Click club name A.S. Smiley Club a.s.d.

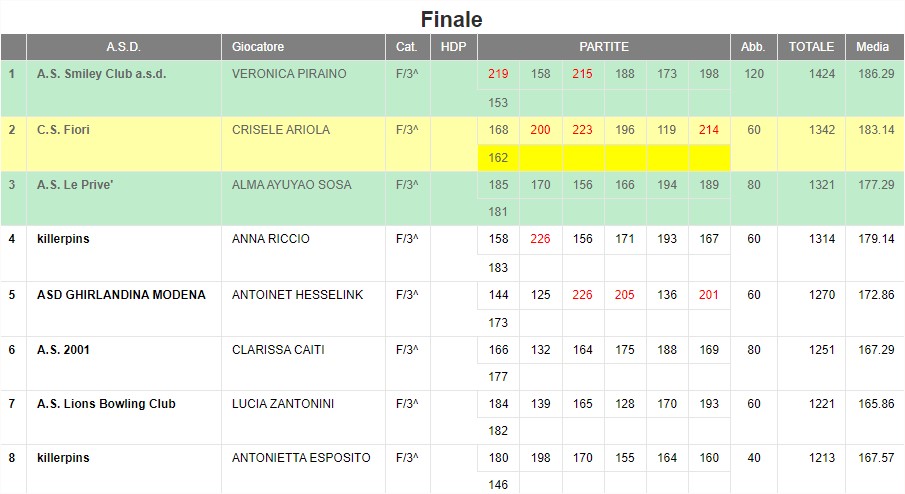pos(102,74)
